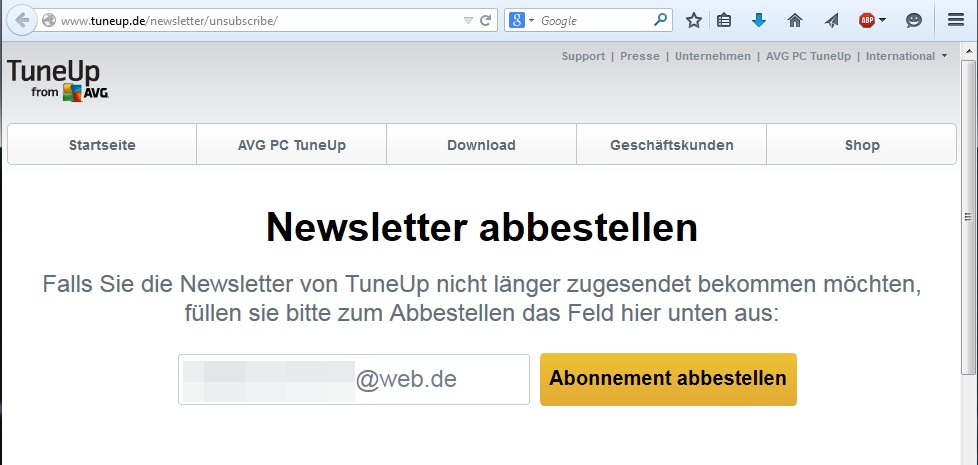Select the AVG PC TuneUp navigation tab

(x=292, y=145)
